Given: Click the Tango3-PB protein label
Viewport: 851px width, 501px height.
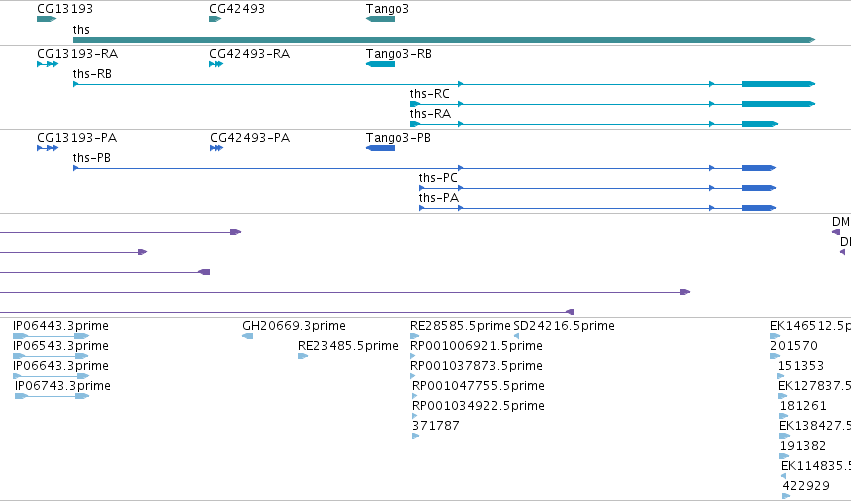Looking at the screenshot, I should pyautogui.click(x=398, y=138).
